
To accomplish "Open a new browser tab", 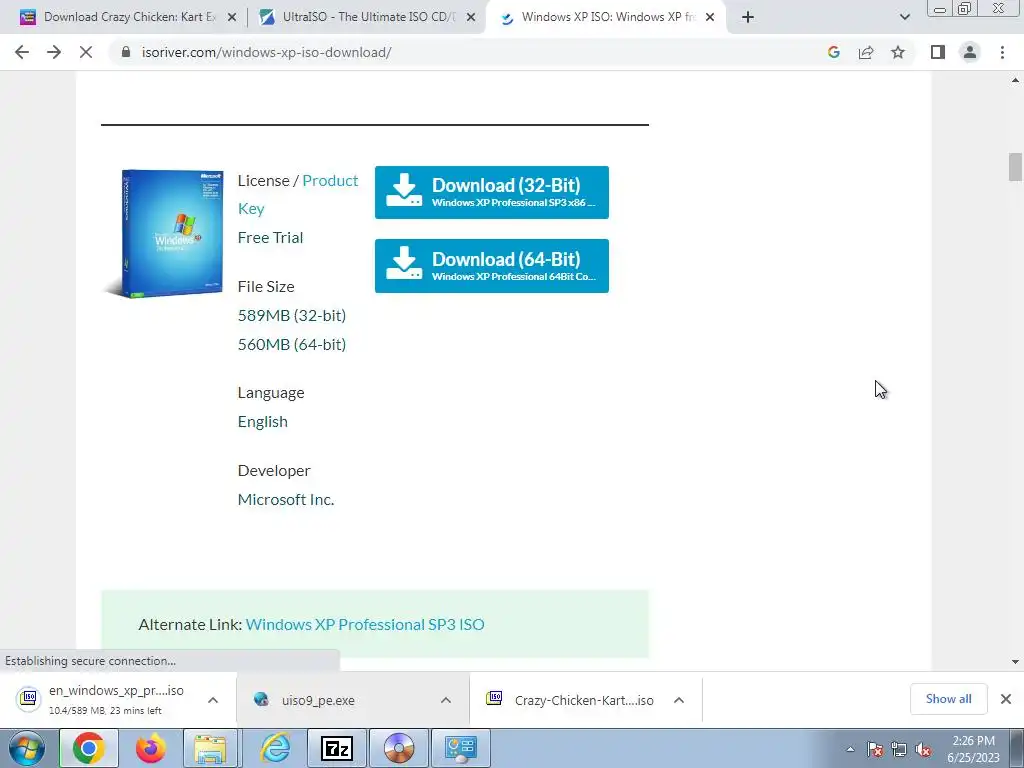I will point(748,17).
